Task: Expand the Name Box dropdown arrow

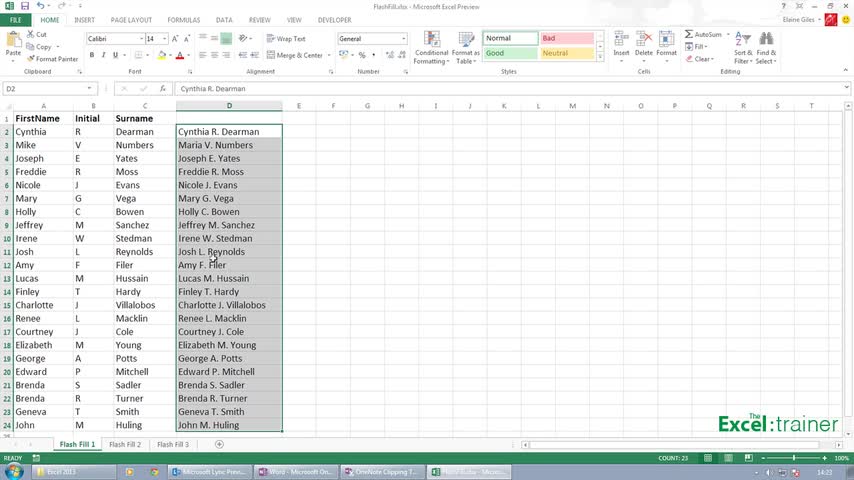Action: click(89, 88)
